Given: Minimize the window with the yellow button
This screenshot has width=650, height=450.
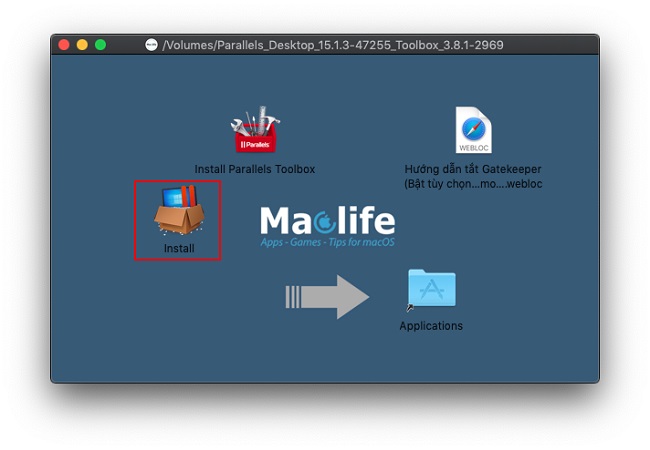Looking at the screenshot, I should (82, 45).
